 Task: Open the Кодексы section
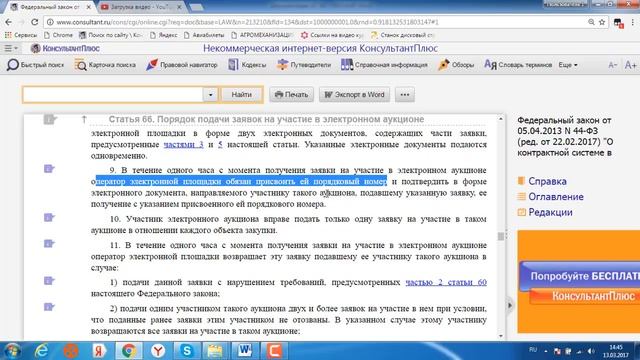pos(247,64)
